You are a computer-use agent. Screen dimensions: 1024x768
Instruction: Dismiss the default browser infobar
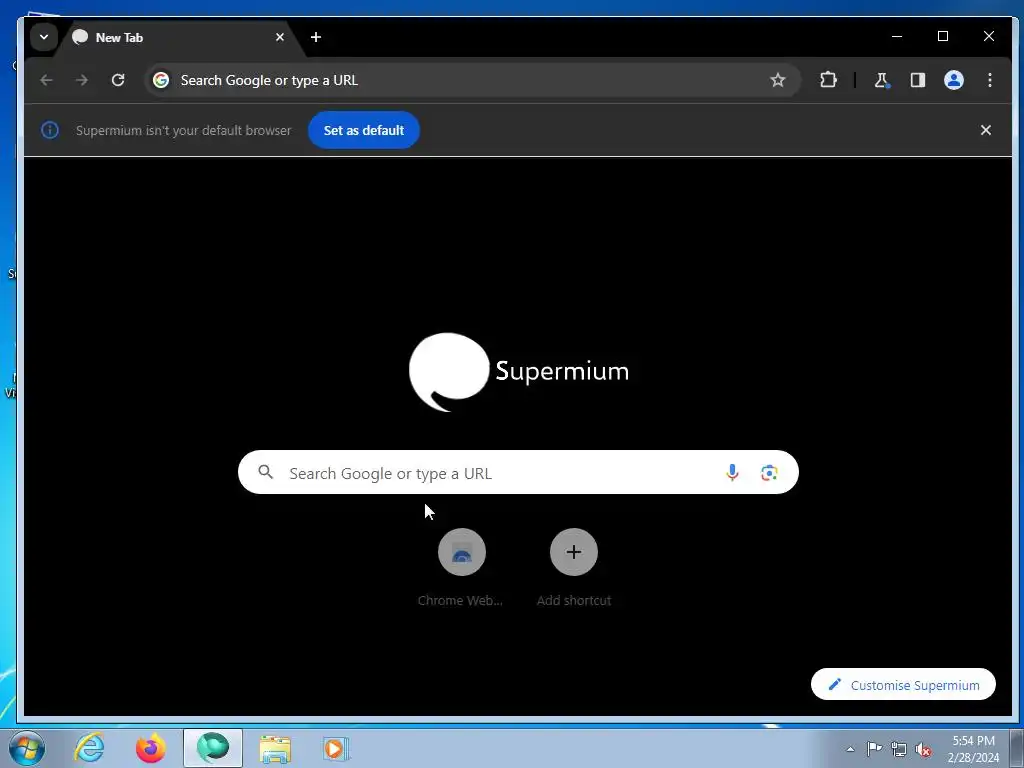tap(985, 130)
